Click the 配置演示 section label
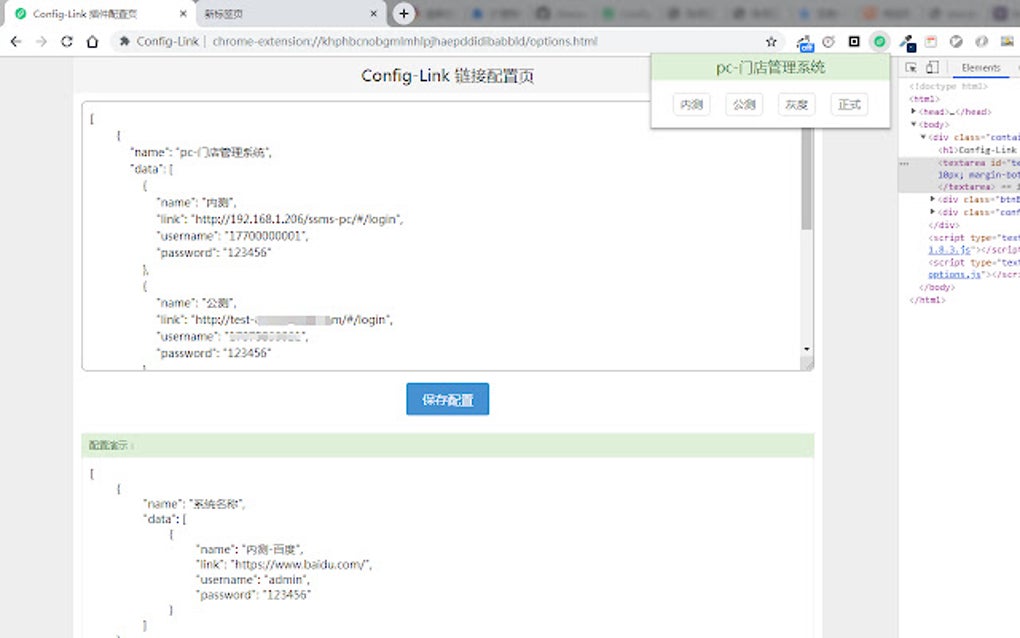This screenshot has width=1020, height=638. pyautogui.click(x=111, y=445)
